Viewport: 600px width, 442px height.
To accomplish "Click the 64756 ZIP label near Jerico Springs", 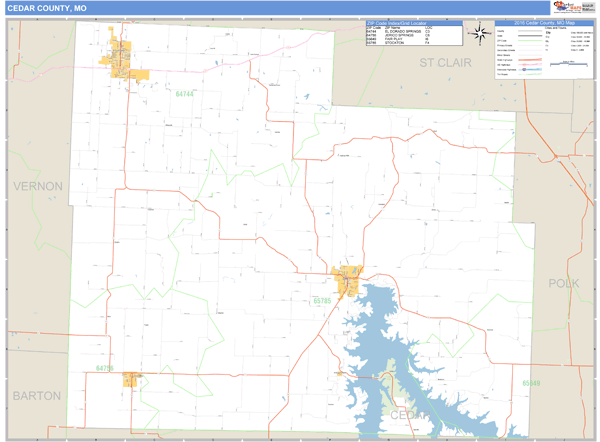I will pyautogui.click(x=104, y=369).
